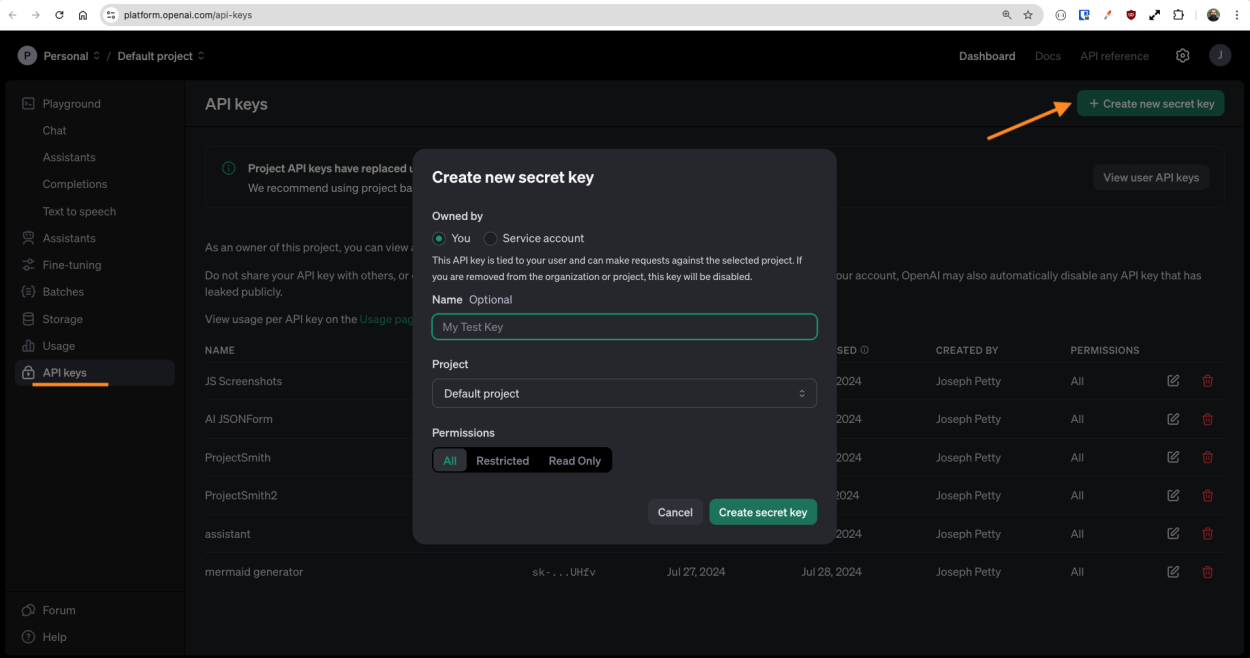Delete the ProjectSmith API key
This screenshot has height=658, width=1250.
click(x=1207, y=457)
